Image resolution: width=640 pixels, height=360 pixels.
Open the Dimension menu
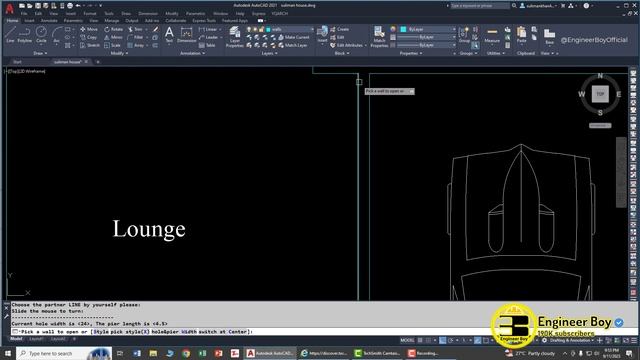(x=148, y=13)
